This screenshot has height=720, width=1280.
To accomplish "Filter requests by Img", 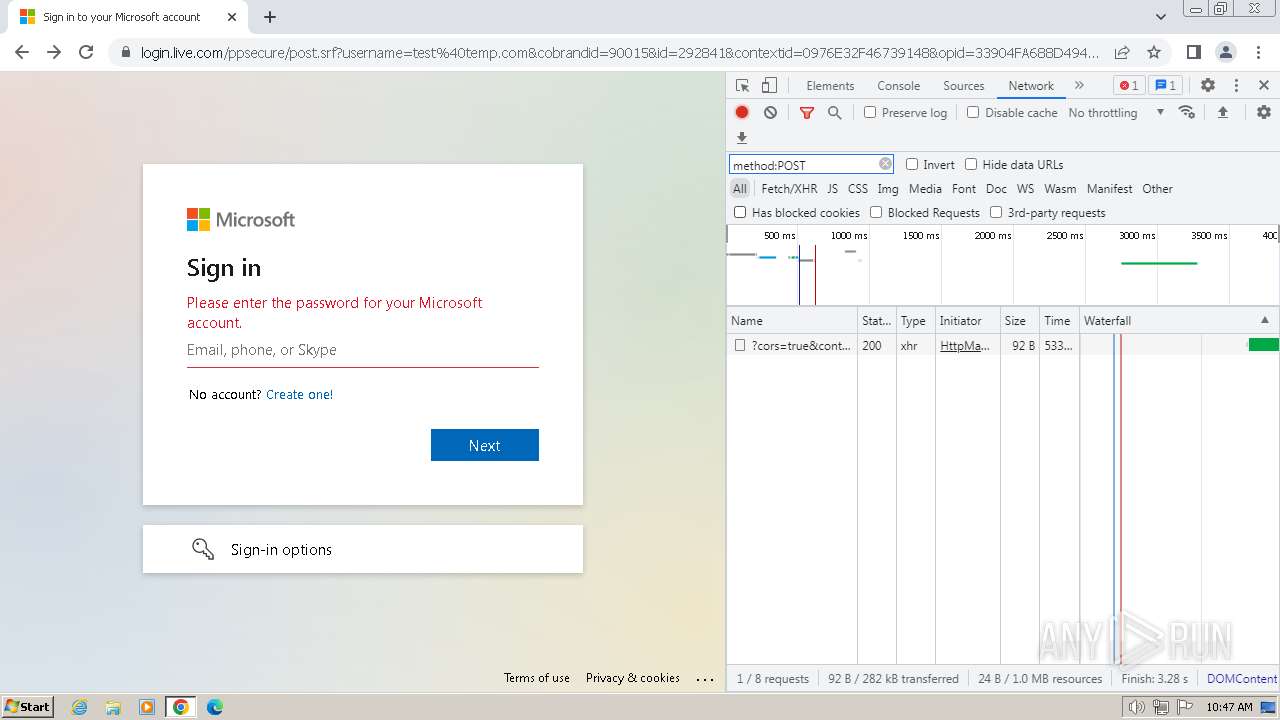I will point(888,189).
